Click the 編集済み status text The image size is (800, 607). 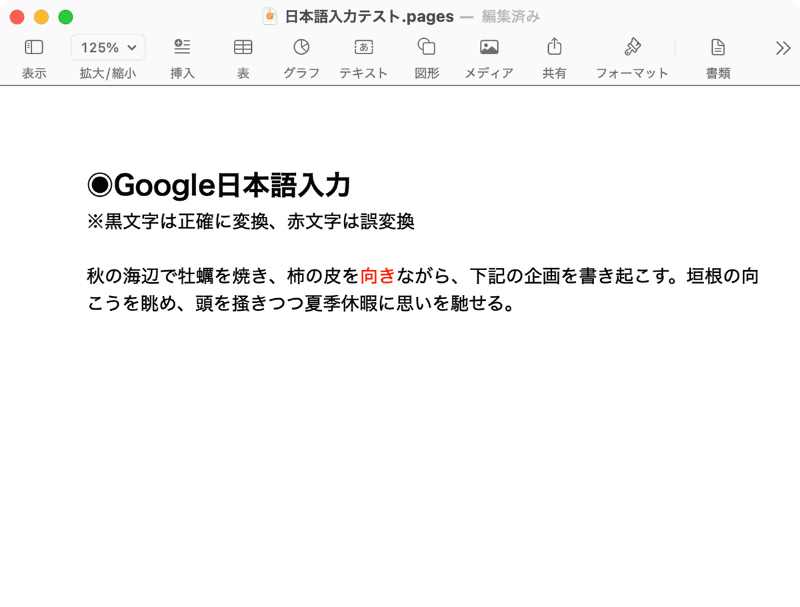tap(511, 16)
